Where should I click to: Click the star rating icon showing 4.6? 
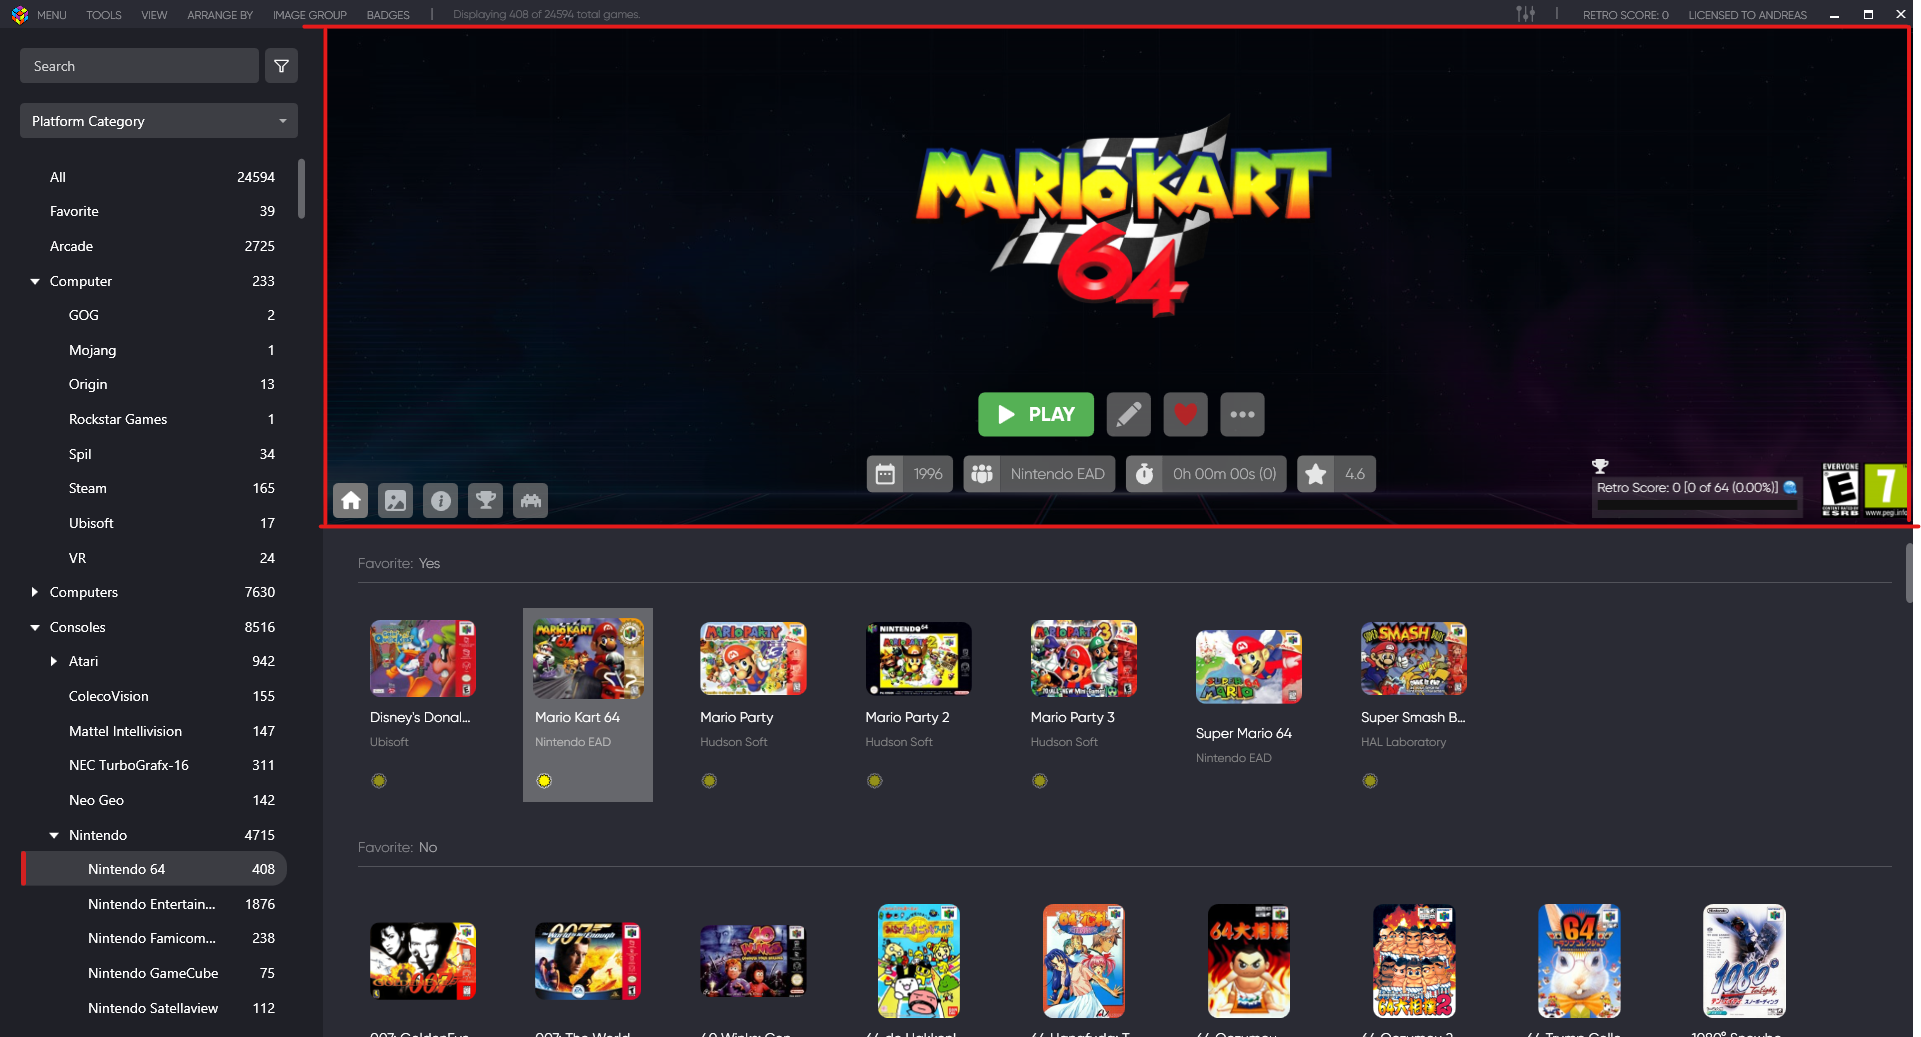[x=1316, y=474]
